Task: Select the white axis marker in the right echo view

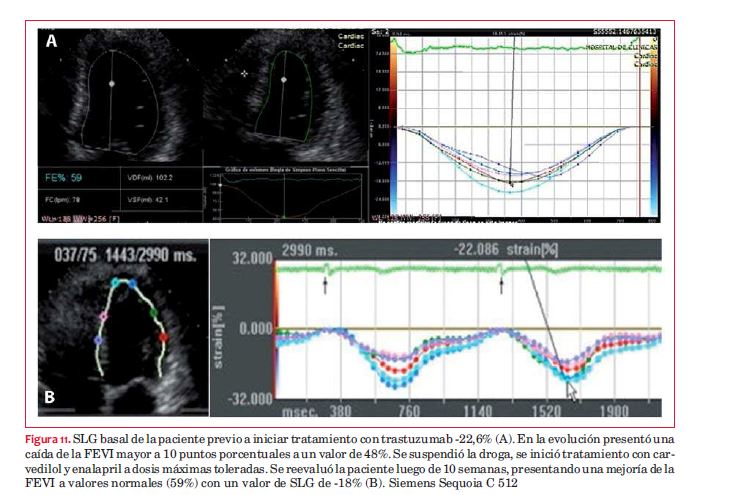Action: click(x=284, y=78)
